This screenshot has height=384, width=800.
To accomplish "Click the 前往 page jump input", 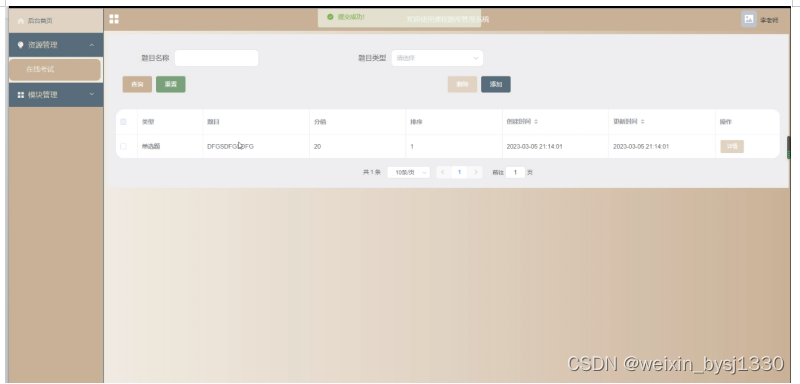I will click(515, 172).
